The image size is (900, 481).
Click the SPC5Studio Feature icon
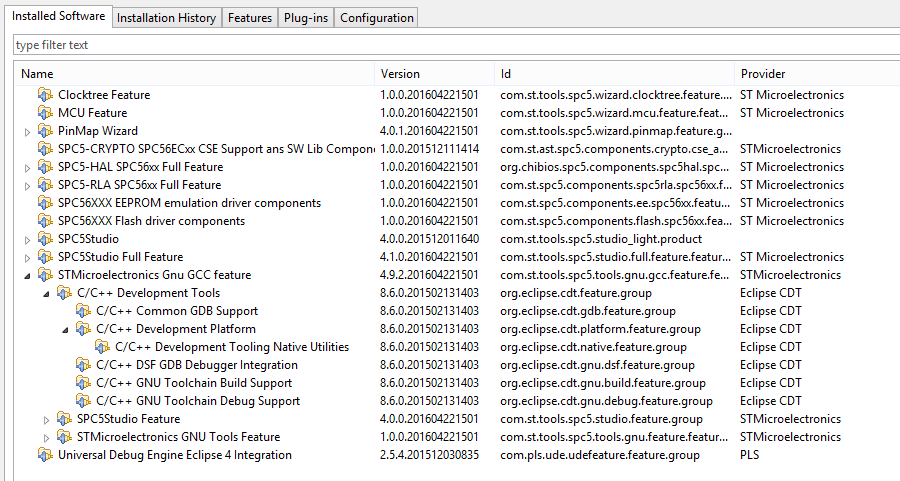coord(64,418)
